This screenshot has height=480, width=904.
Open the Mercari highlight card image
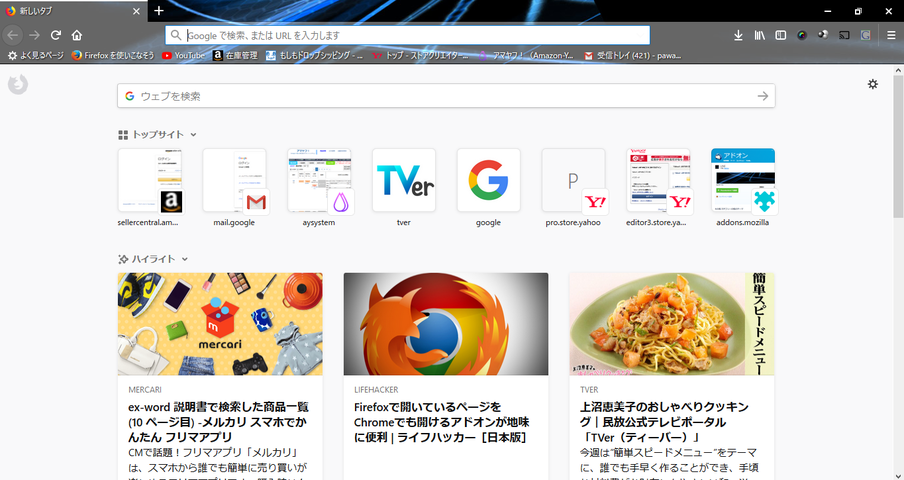220,324
